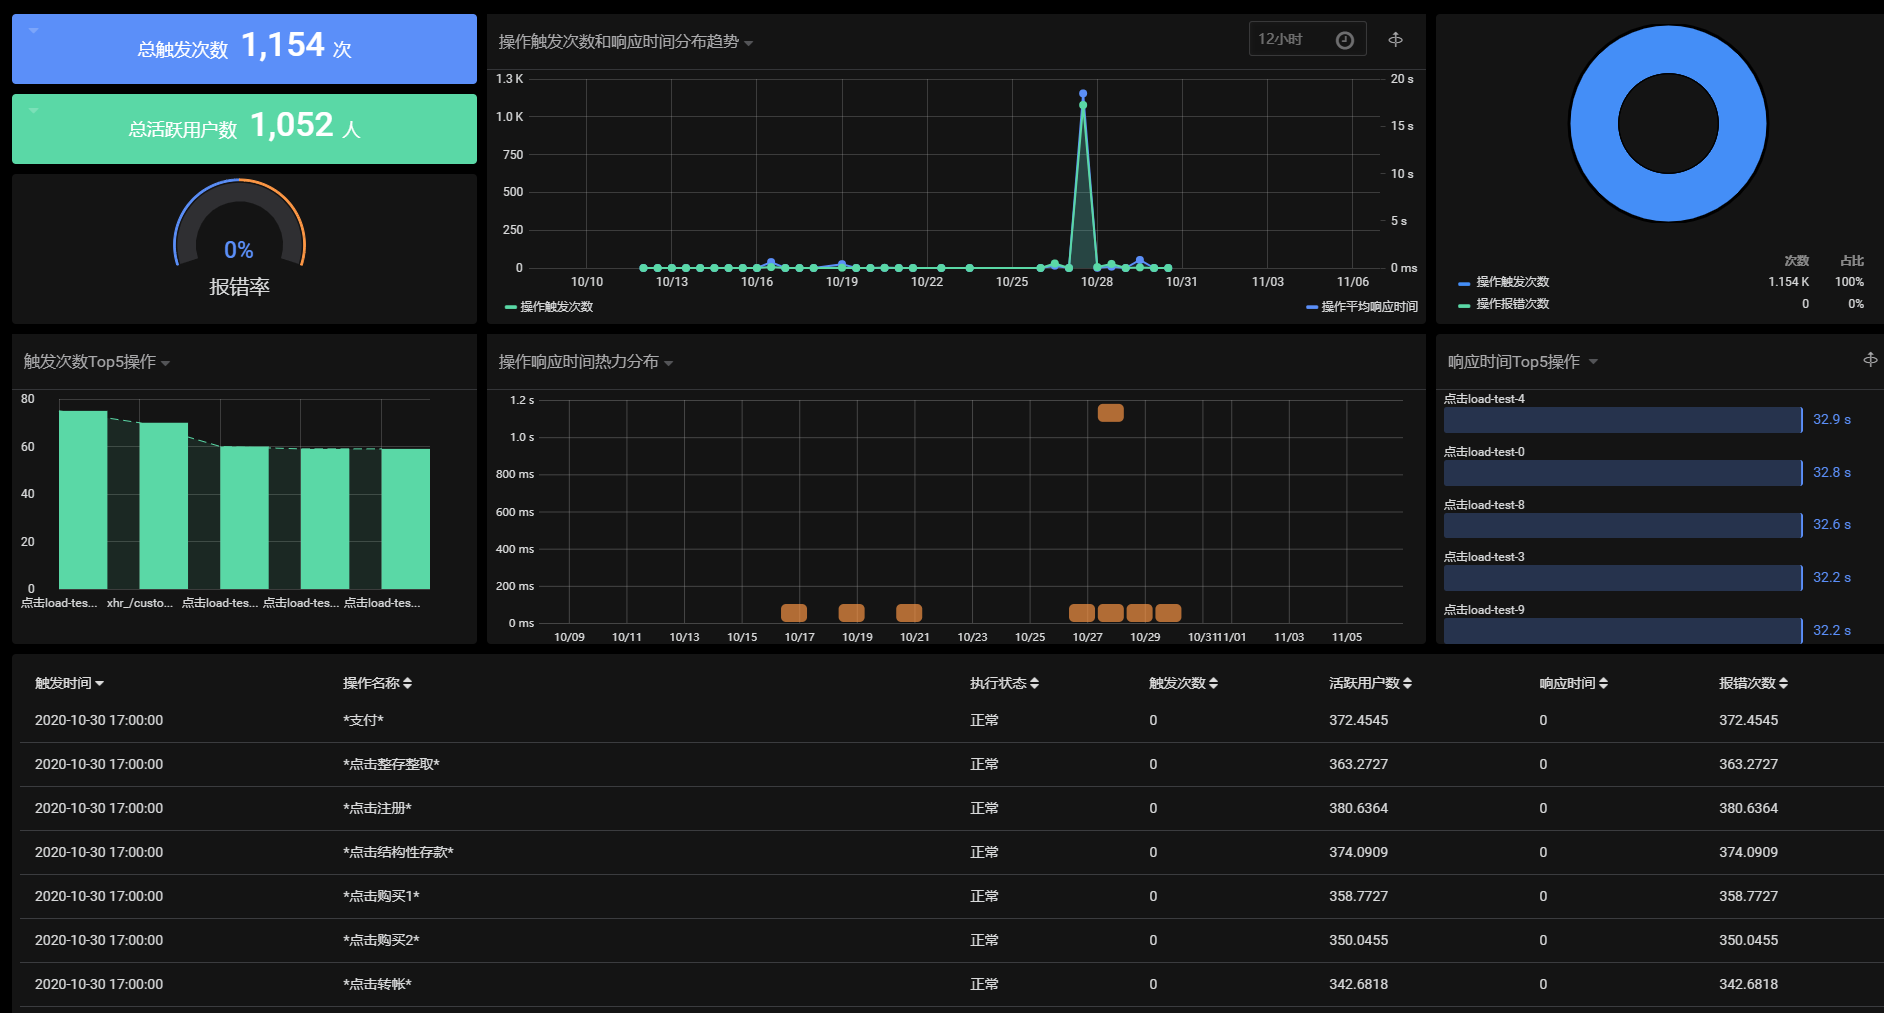This screenshot has height=1013, width=1884.
Task: Toggle 操作报错次数 in the donut chart legend
Action: point(1512,304)
